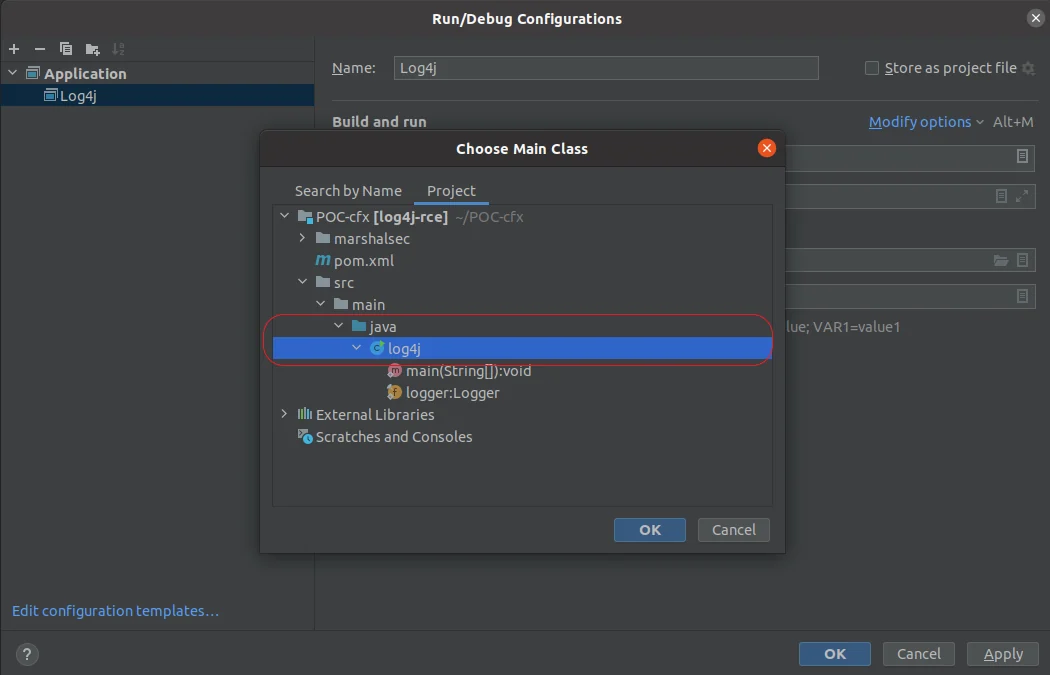
Task: Close the Choose Main Class dialog
Action: coord(767,148)
